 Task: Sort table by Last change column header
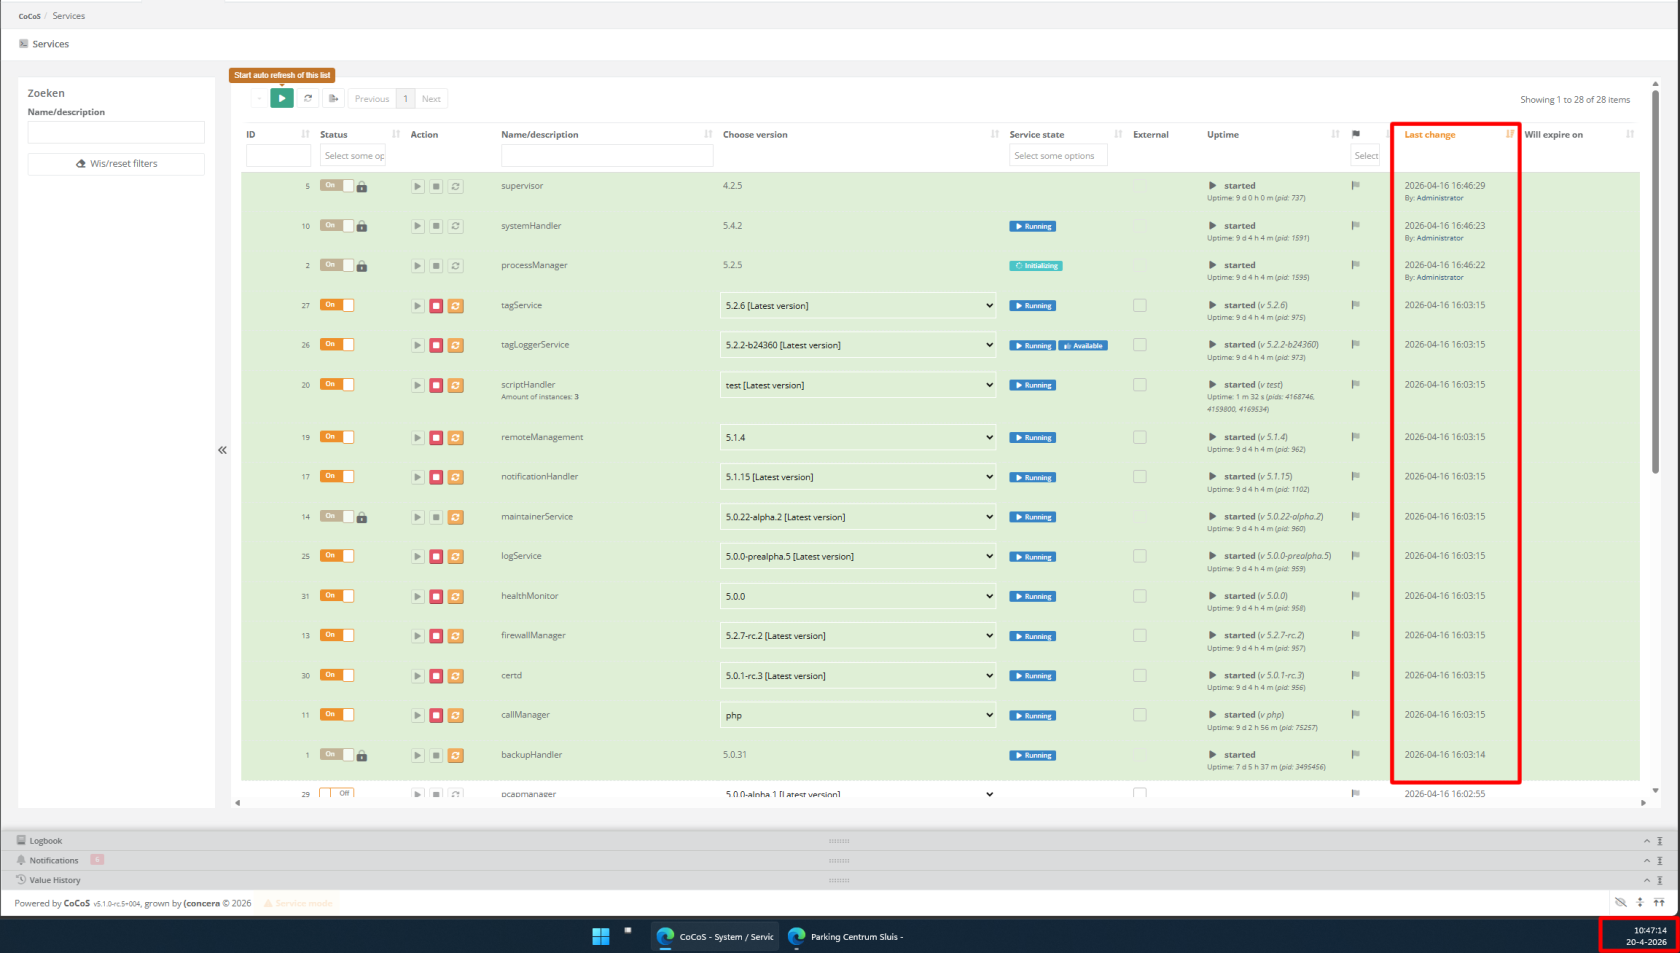1429,134
